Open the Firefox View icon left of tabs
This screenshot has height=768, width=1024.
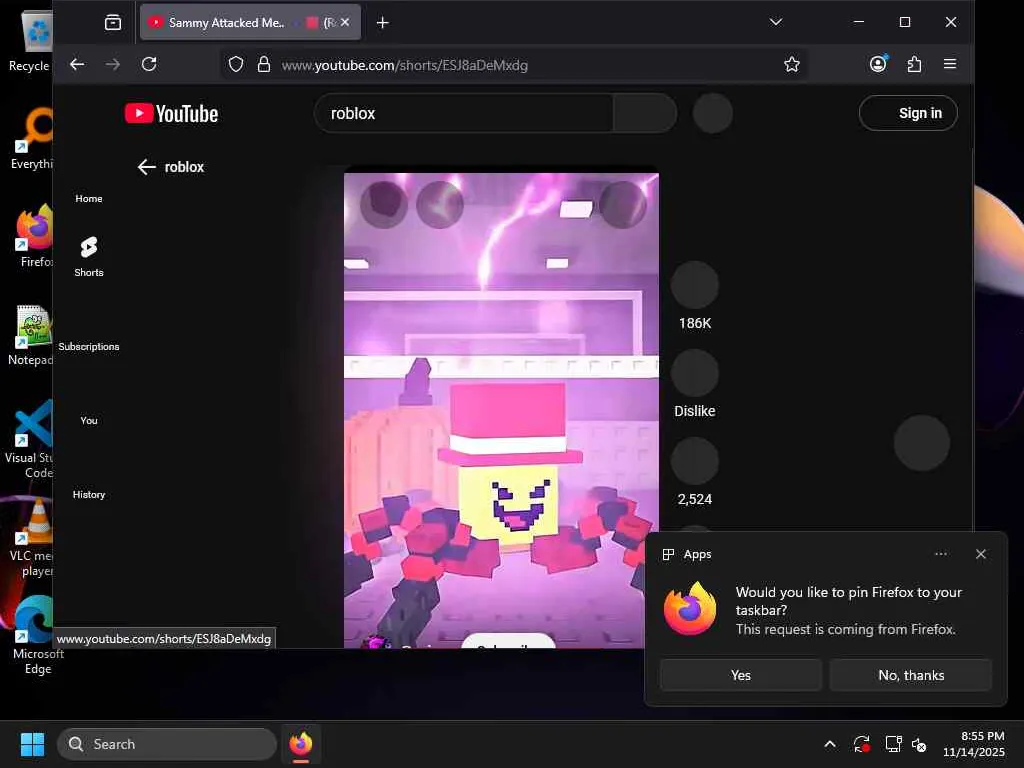pyautogui.click(x=113, y=23)
